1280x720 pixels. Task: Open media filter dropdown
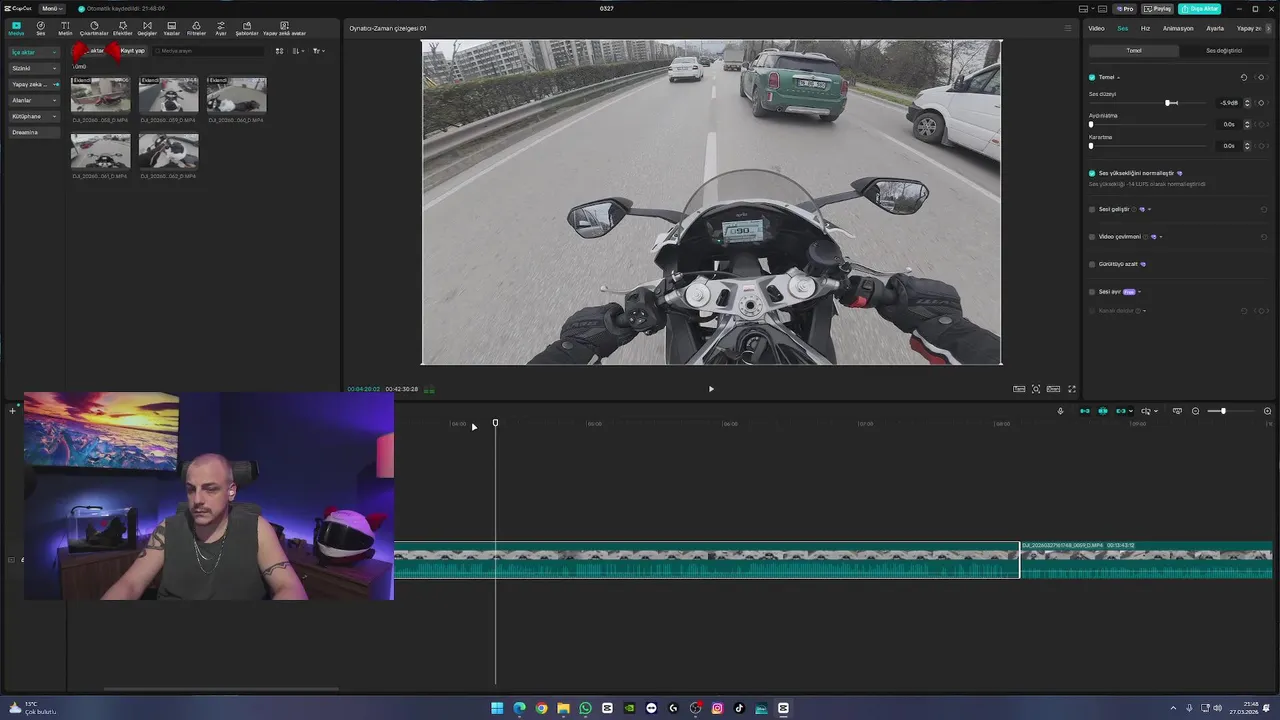point(318,51)
